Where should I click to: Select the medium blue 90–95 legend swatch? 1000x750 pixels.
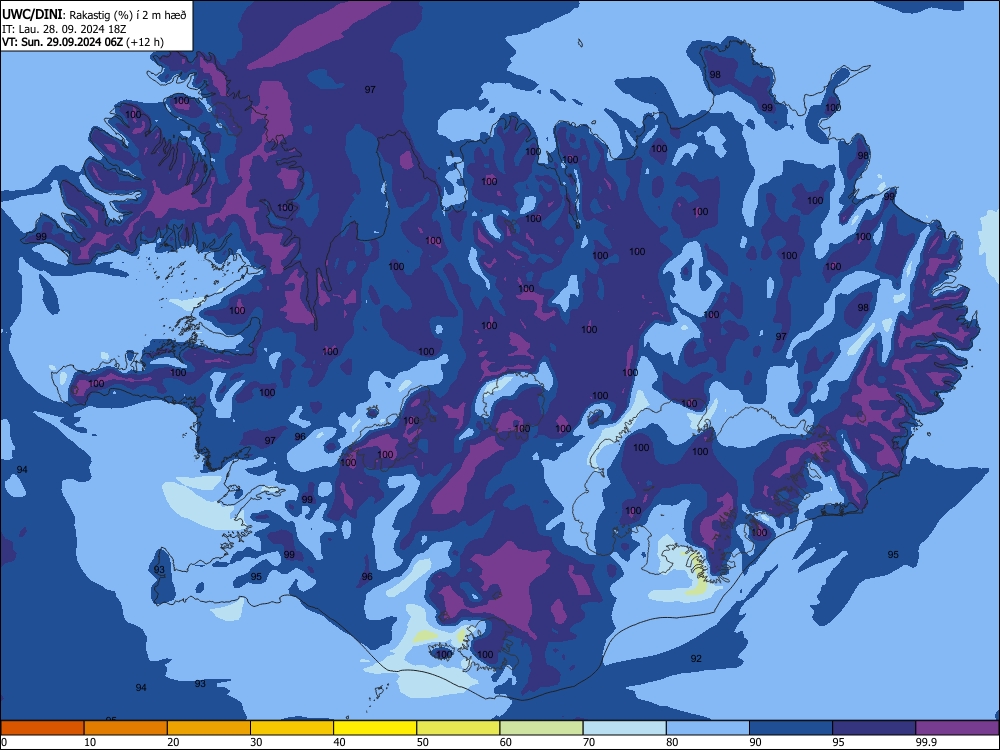coord(791,728)
